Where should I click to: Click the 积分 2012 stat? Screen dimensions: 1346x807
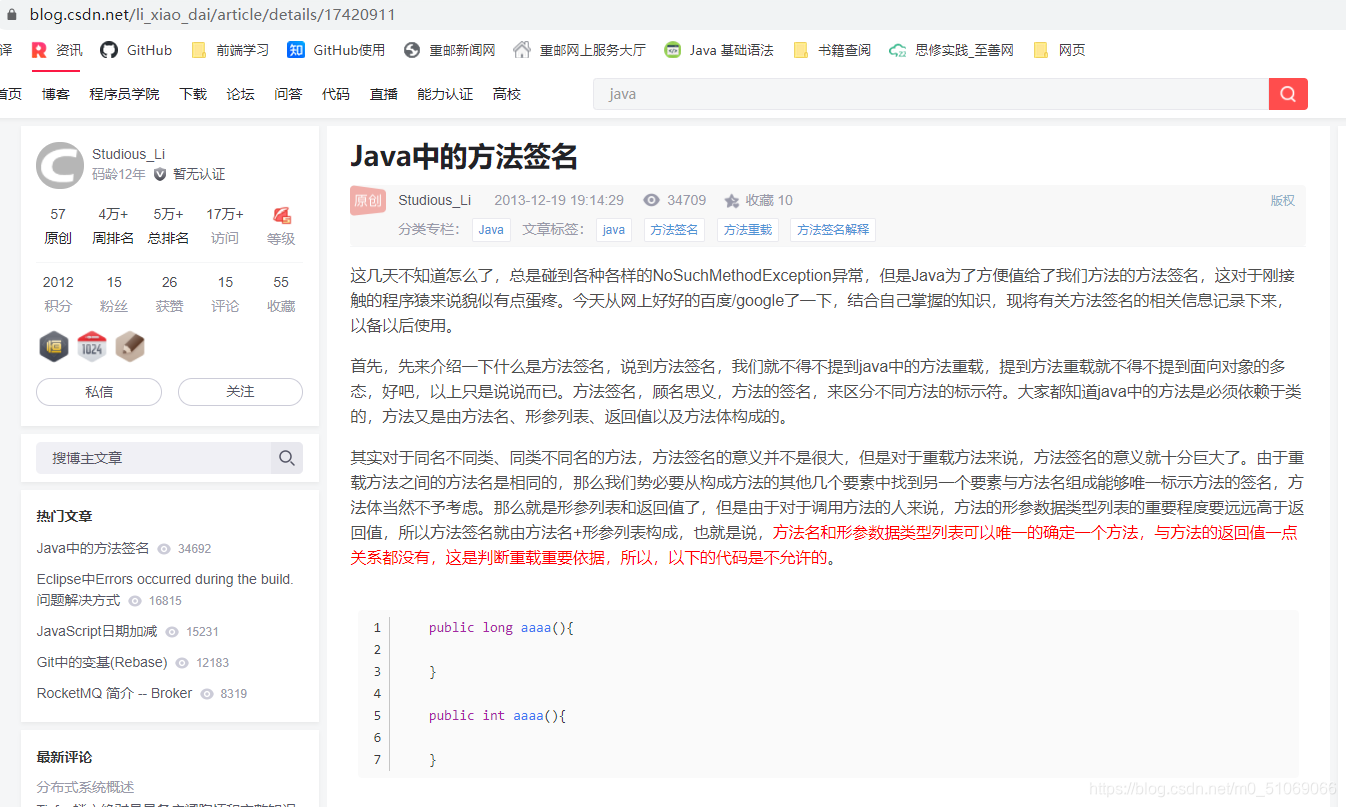58,294
